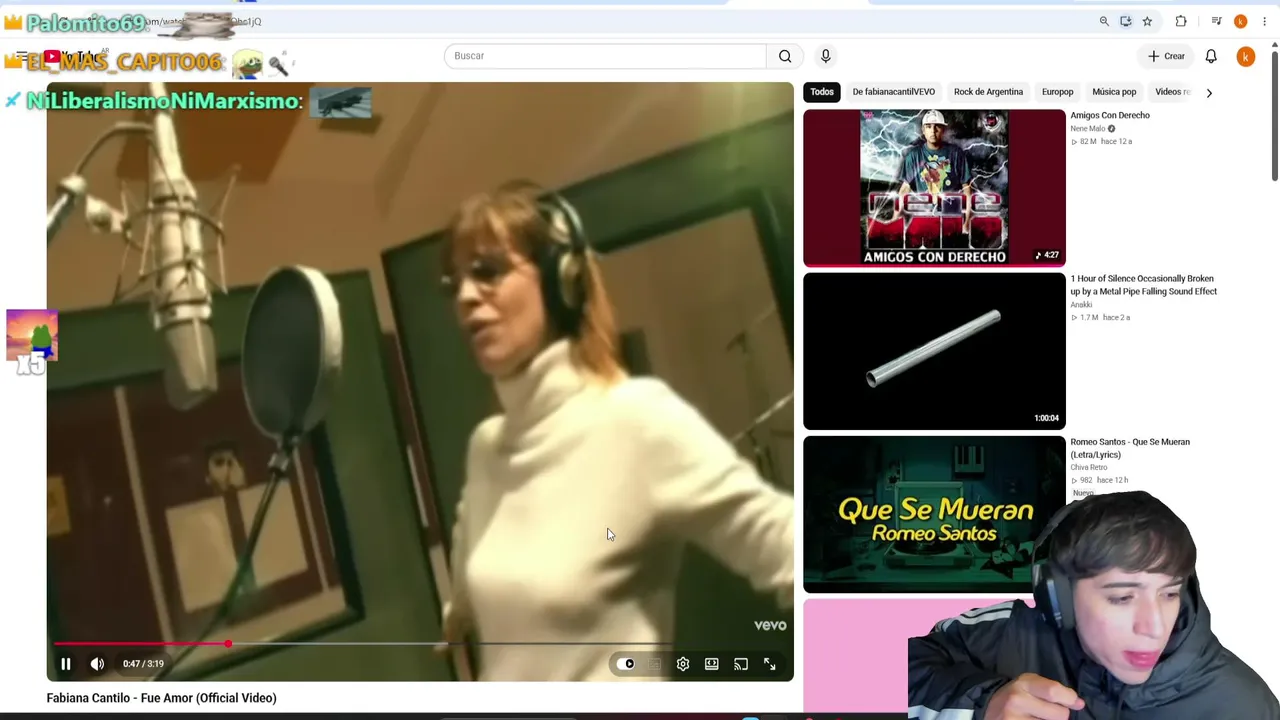Click the vevo logo on the video
Image resolution: width=1280 pixels, height=720 pixels.
tap(770, 626)
